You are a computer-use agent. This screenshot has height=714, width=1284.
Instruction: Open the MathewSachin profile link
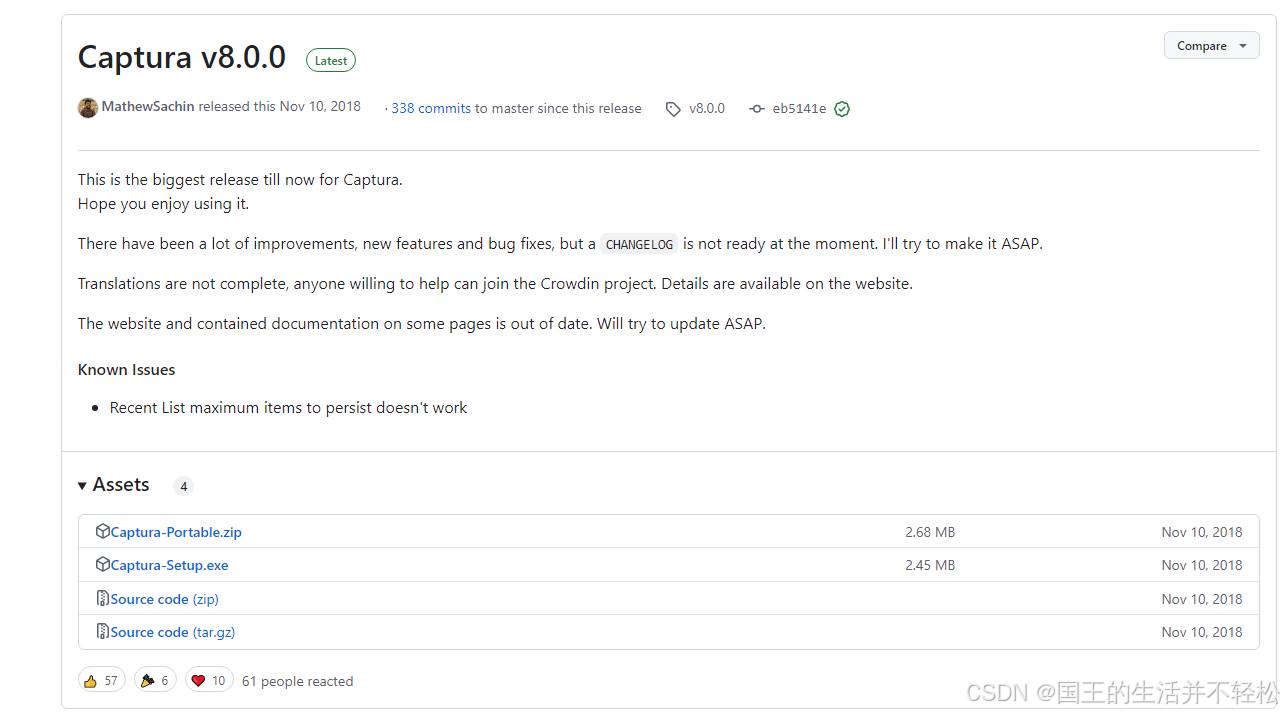pos(148,106)
